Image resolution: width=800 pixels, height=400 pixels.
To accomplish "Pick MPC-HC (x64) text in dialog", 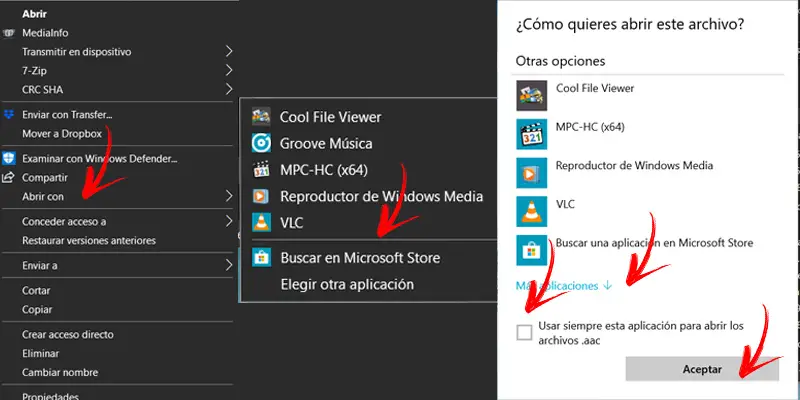I will 590,127.
